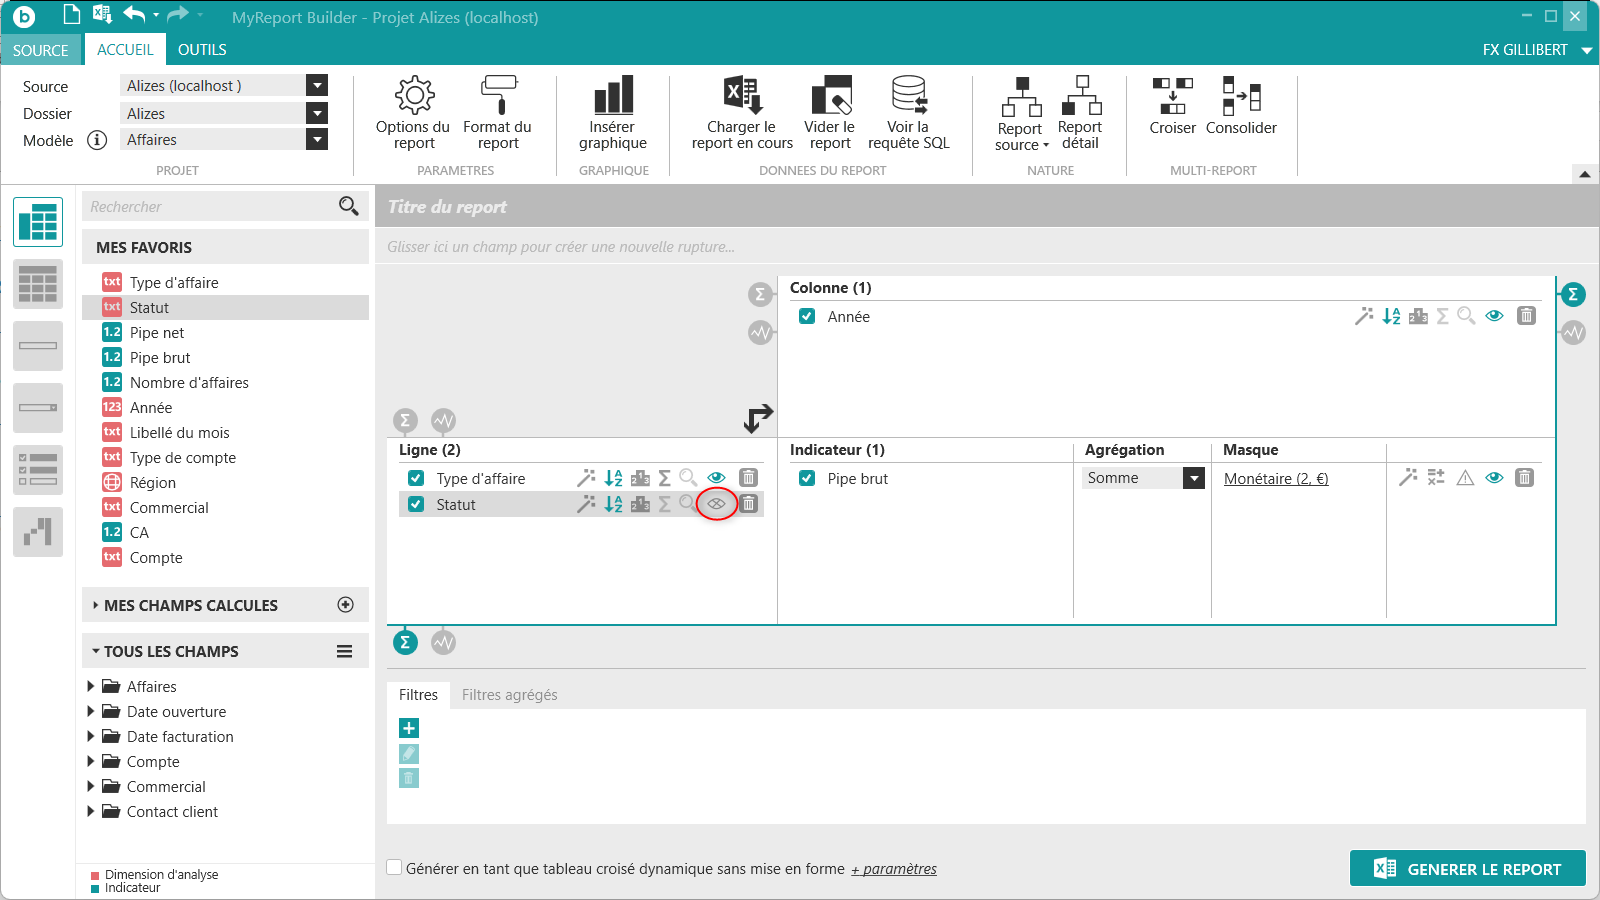The height and width of the screenshot is (900, 1600).
Task: Click the Format du report paint roller
Action: (x=497, y=112)
